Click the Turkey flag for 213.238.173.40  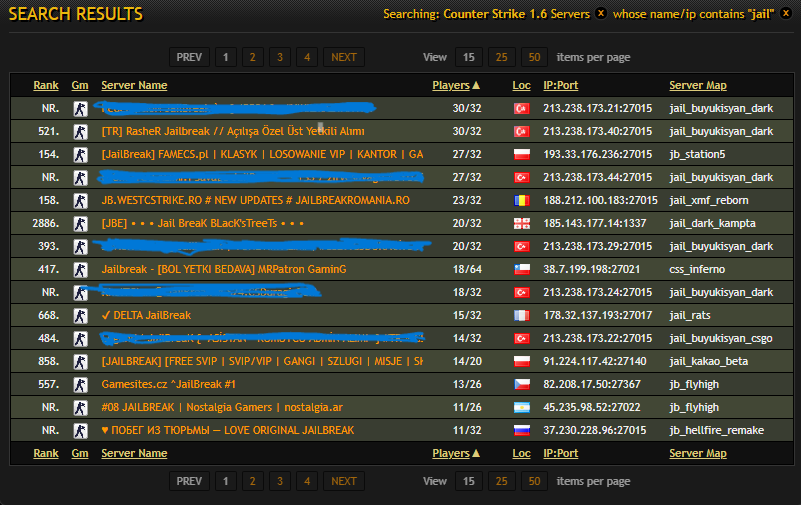[x=522, y=132]
